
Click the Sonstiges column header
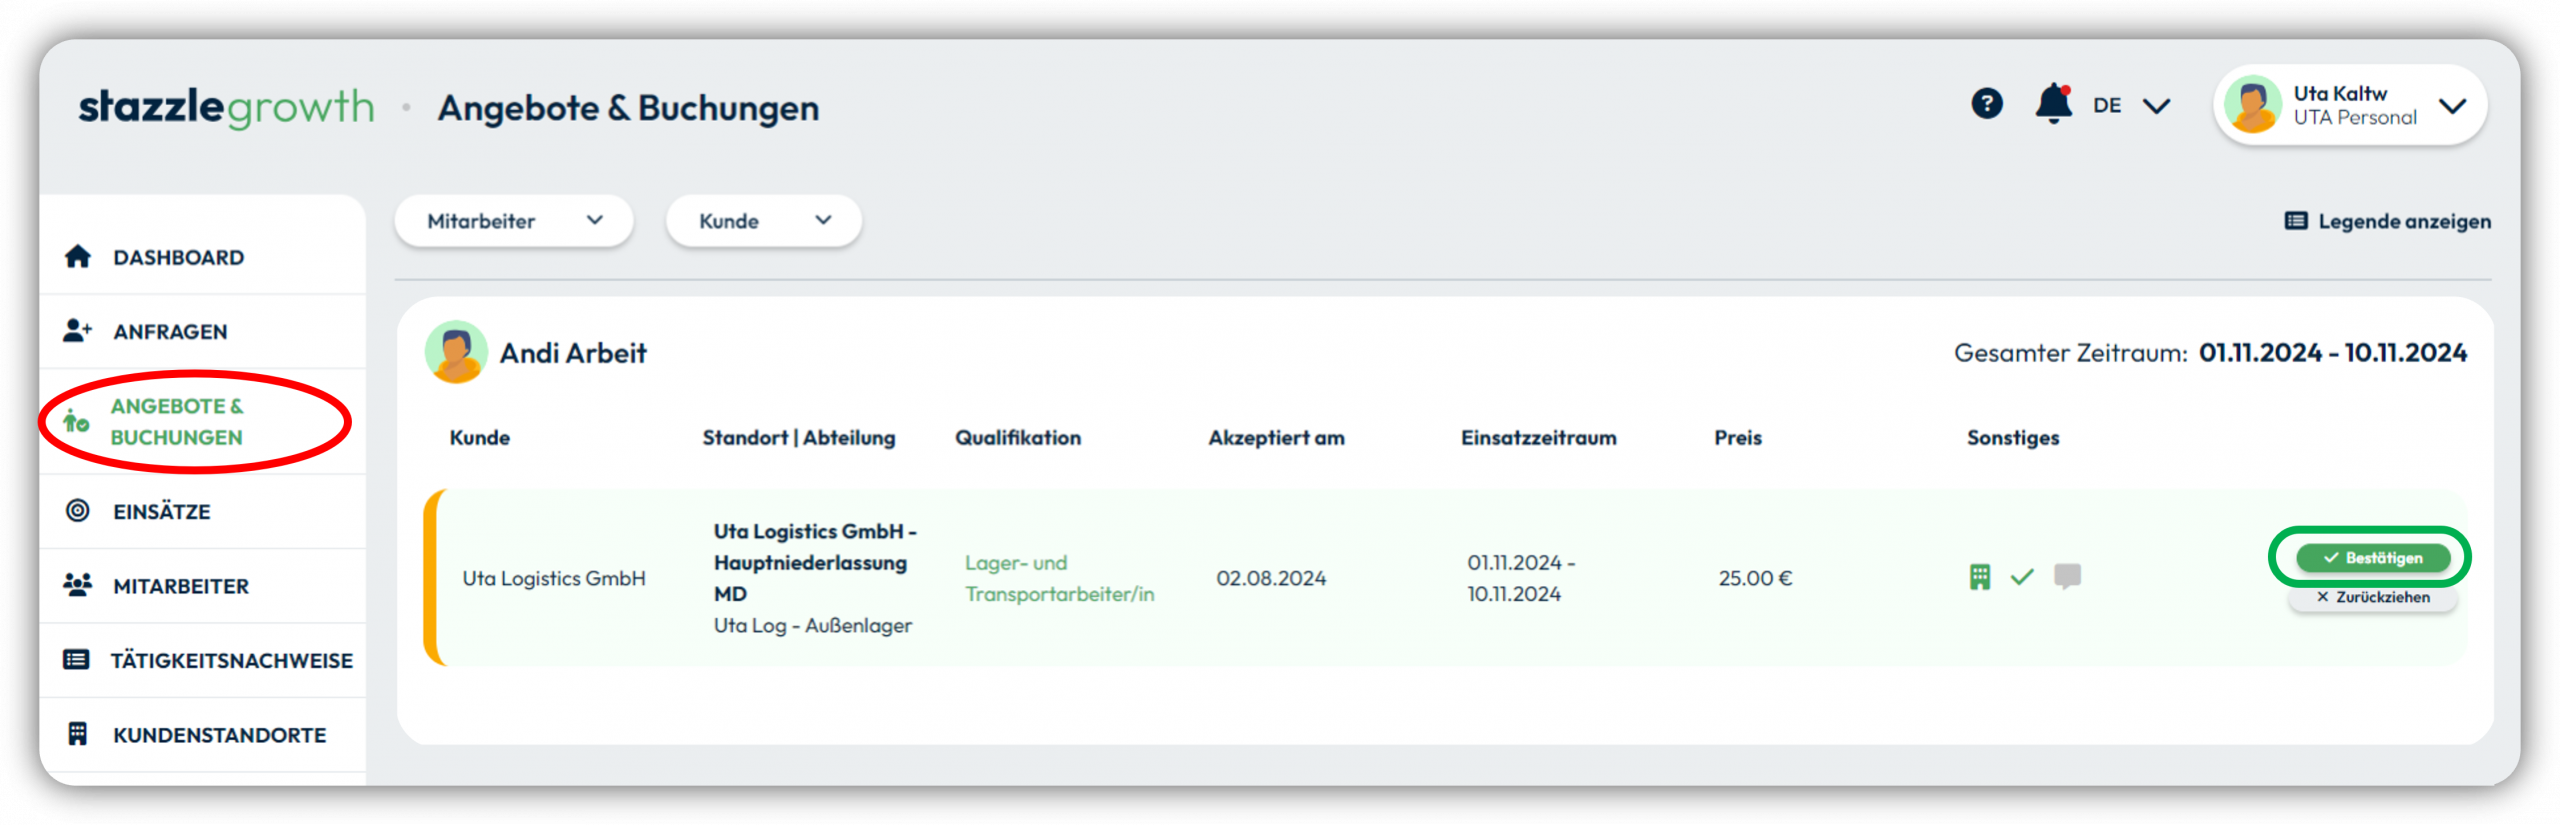click(x=2013, y=437)
